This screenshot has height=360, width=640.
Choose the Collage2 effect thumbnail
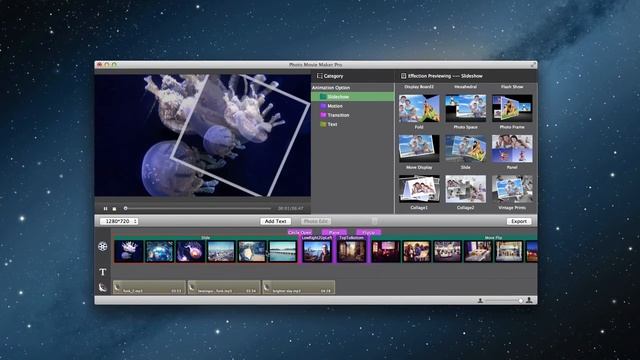pos(465,189)
